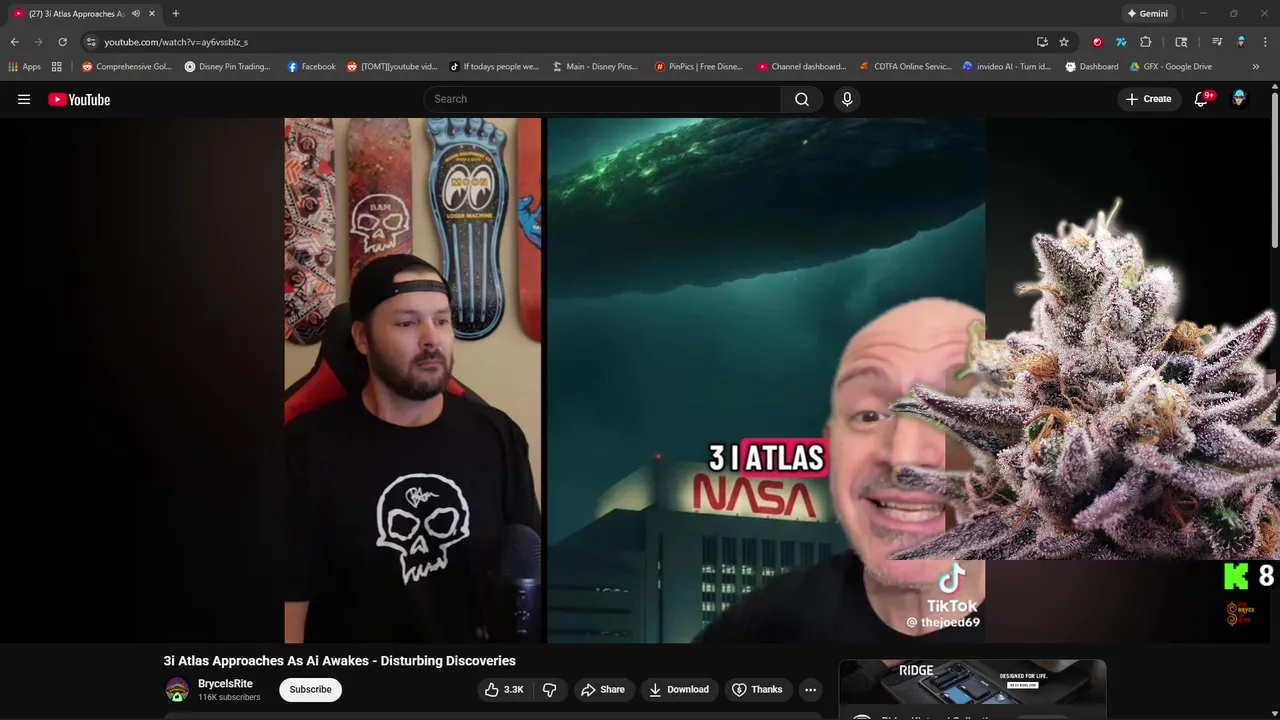This screenshot has width=1280, height=720.
Task: Open Disney Pin Trading bookmark
Action: tap(228, 67)
